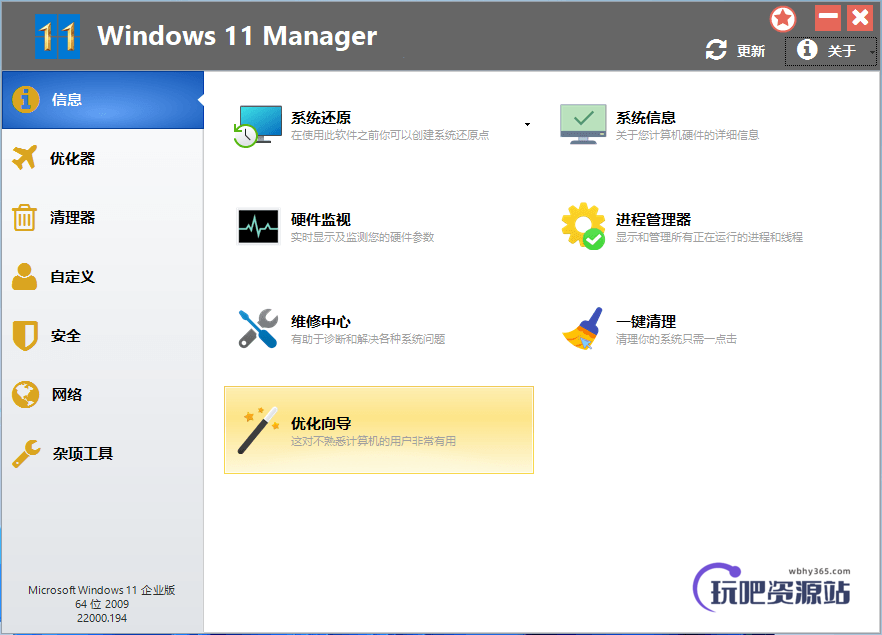The width and height of the screenshot is (882, 635).
Task: Click the 信息 sidebar info icon
Action: click(26, 100)
